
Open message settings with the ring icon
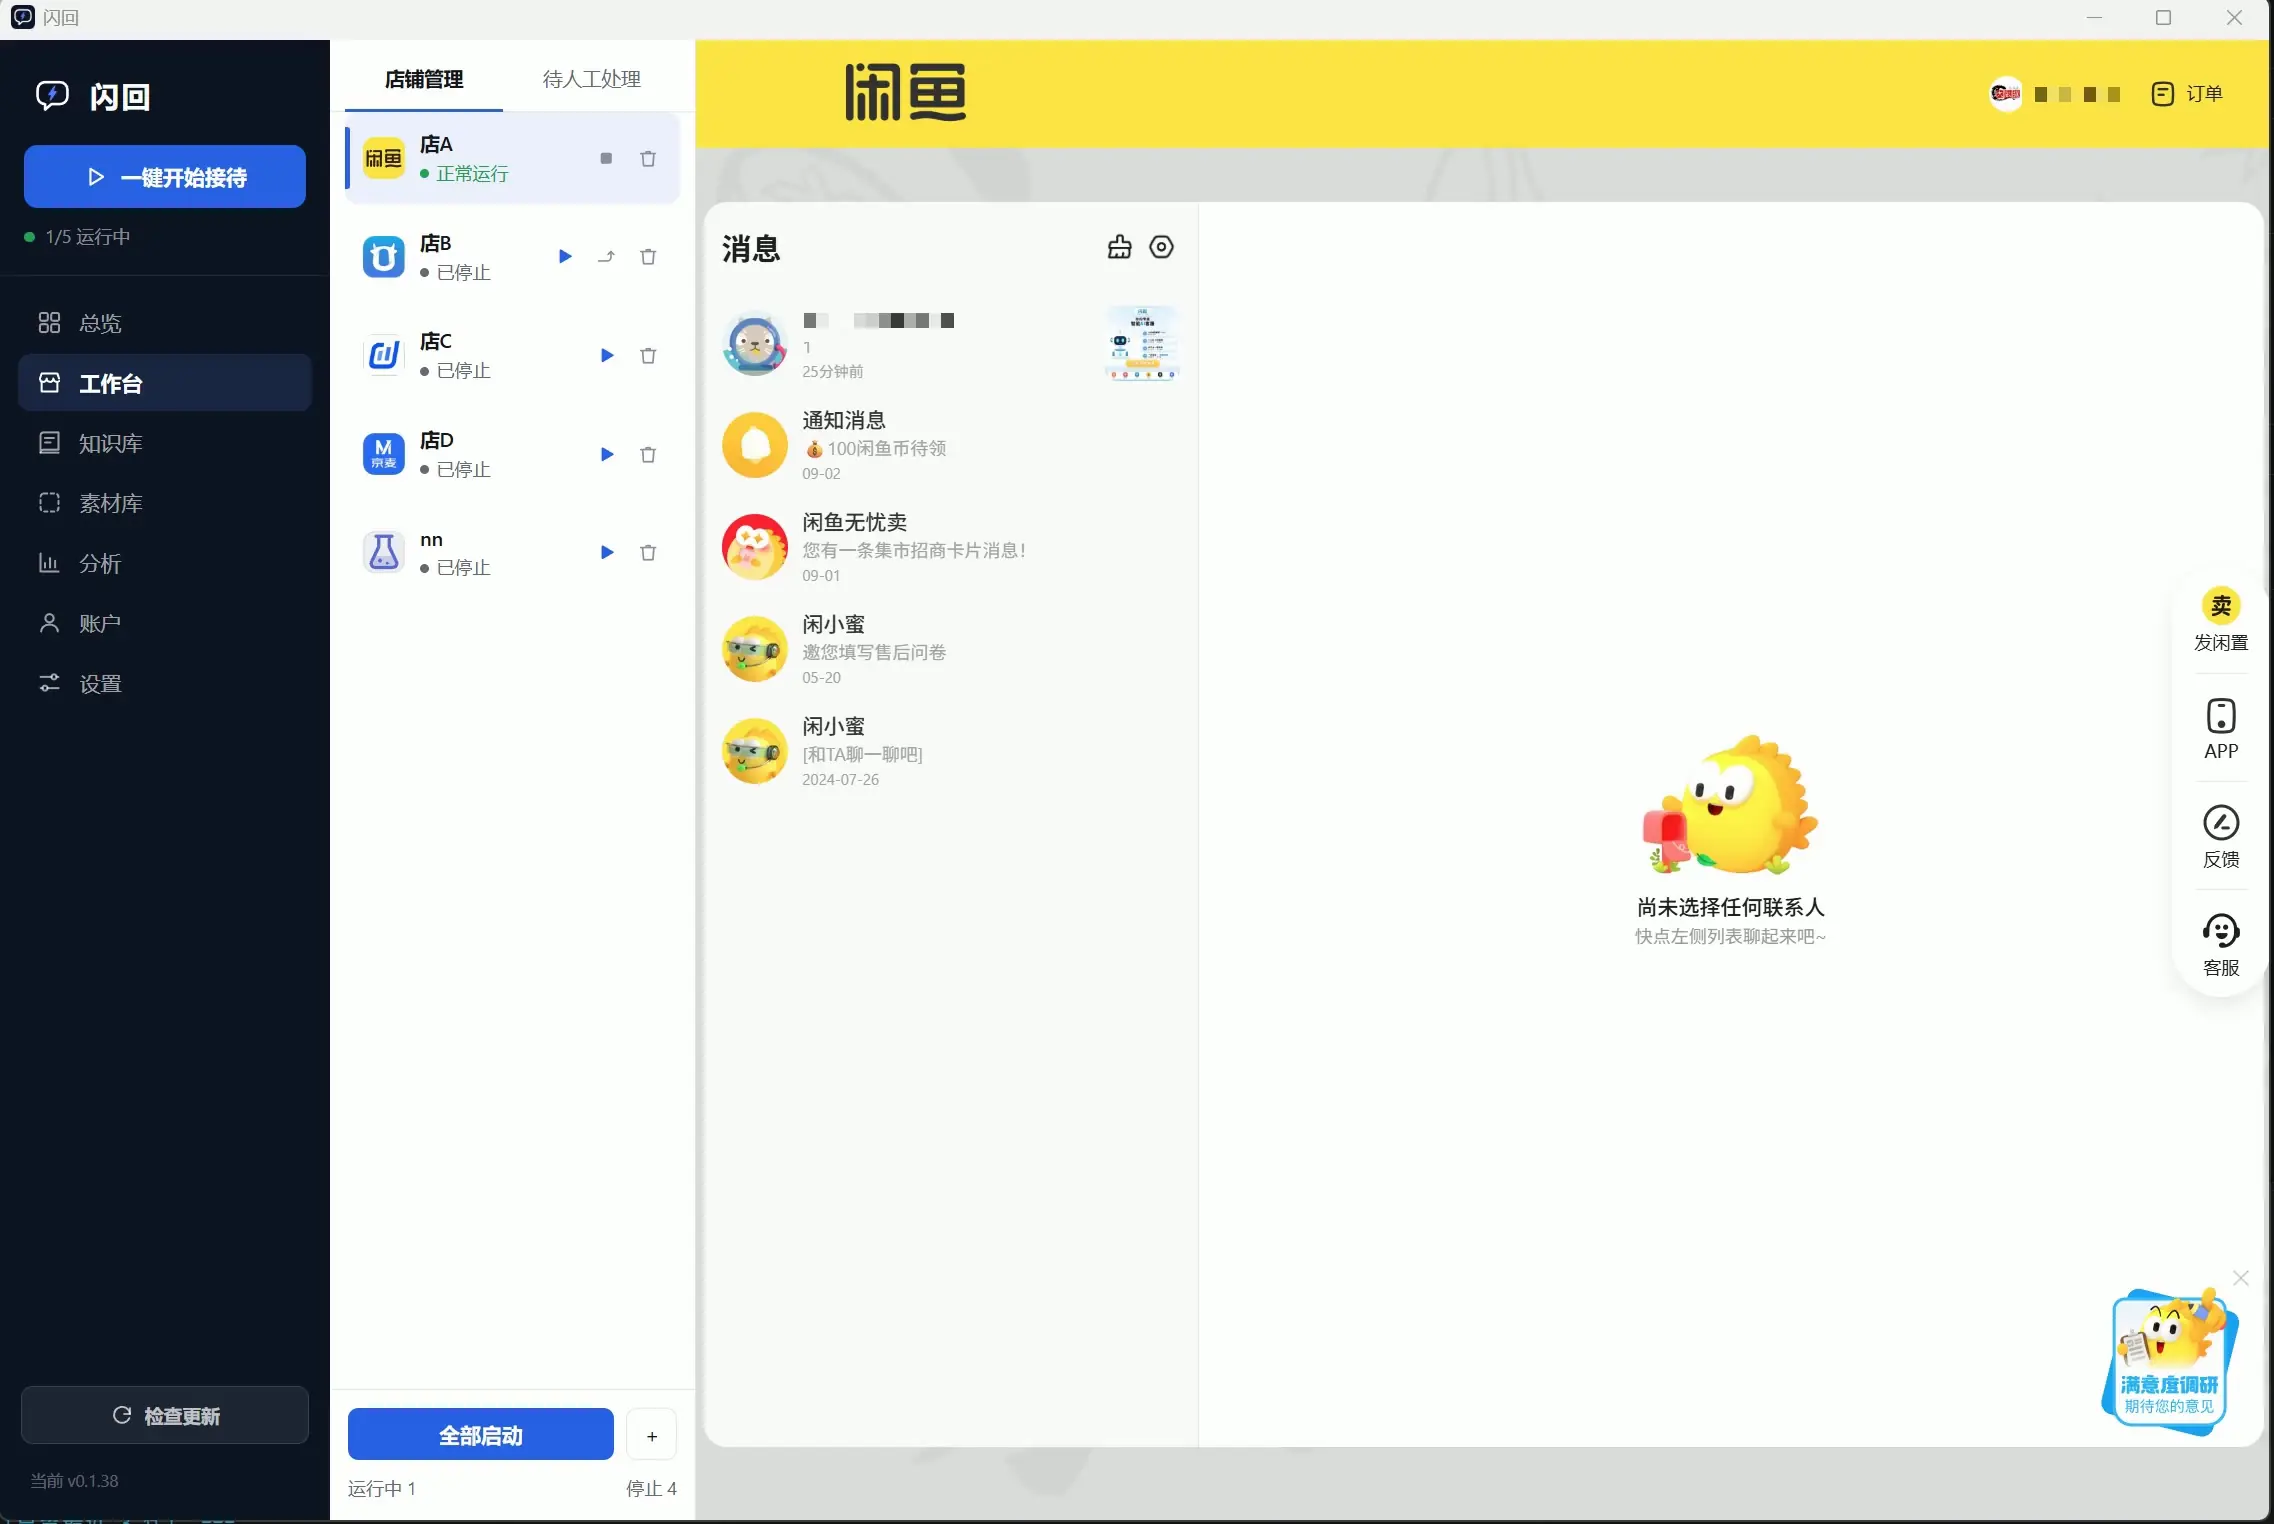pos(1161,247)
